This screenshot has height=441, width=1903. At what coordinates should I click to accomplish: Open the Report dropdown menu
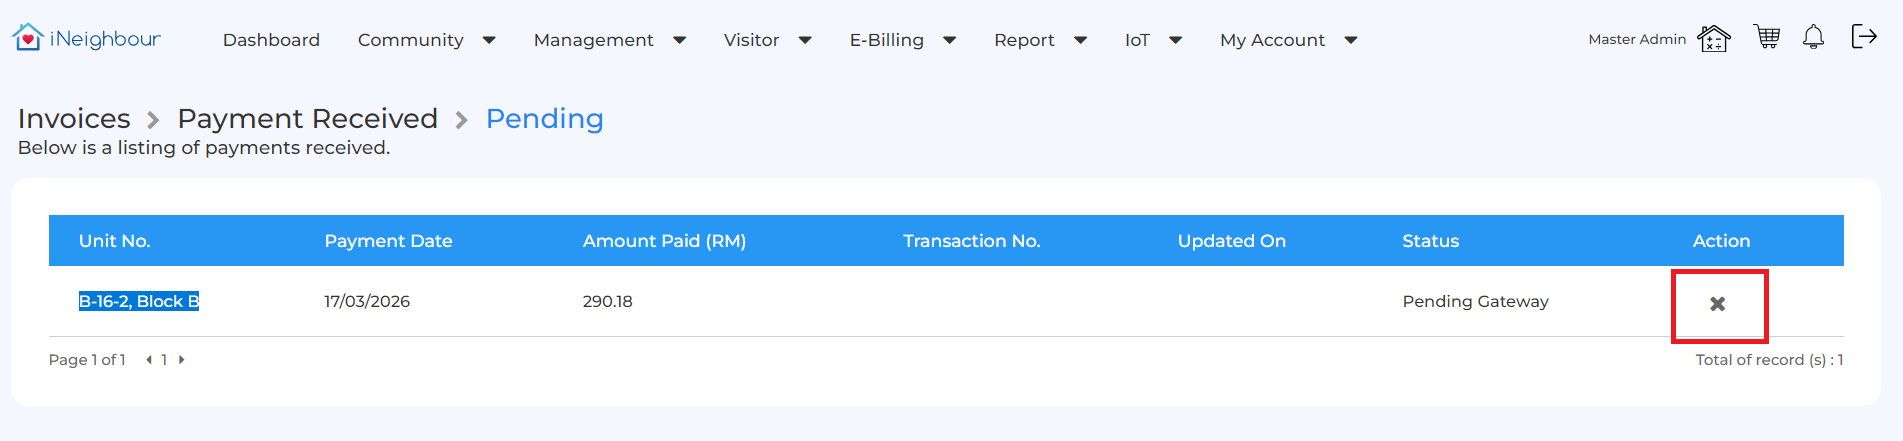(x=1040, y=40)
